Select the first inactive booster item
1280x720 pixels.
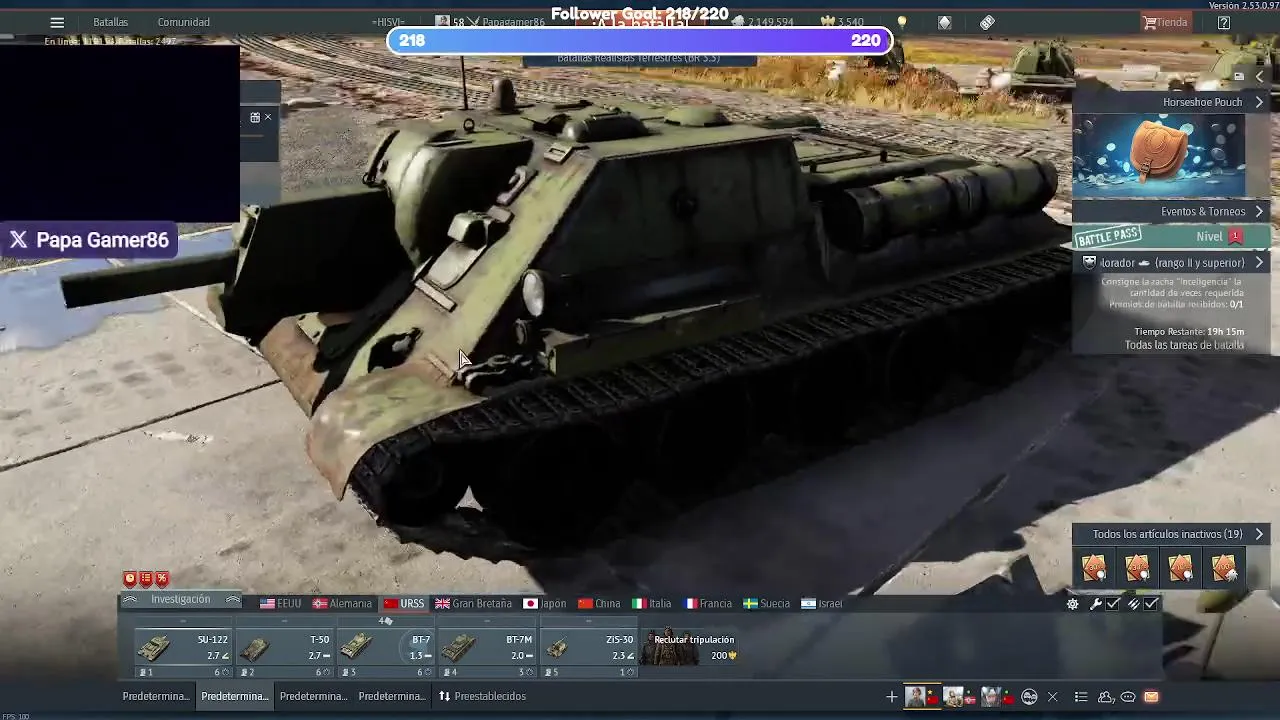(x=1094, y=568)
